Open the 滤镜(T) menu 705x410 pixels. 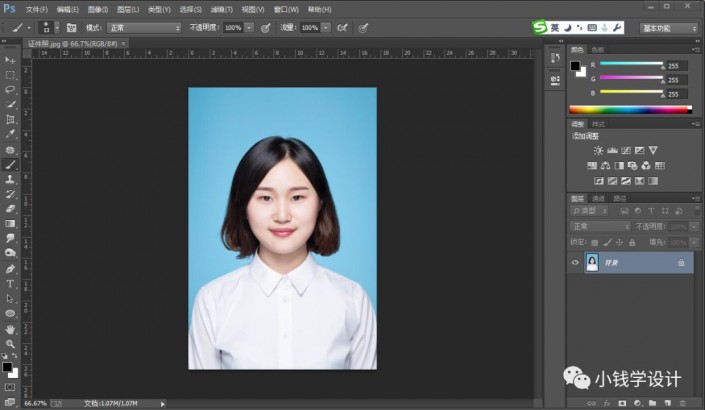222,9
